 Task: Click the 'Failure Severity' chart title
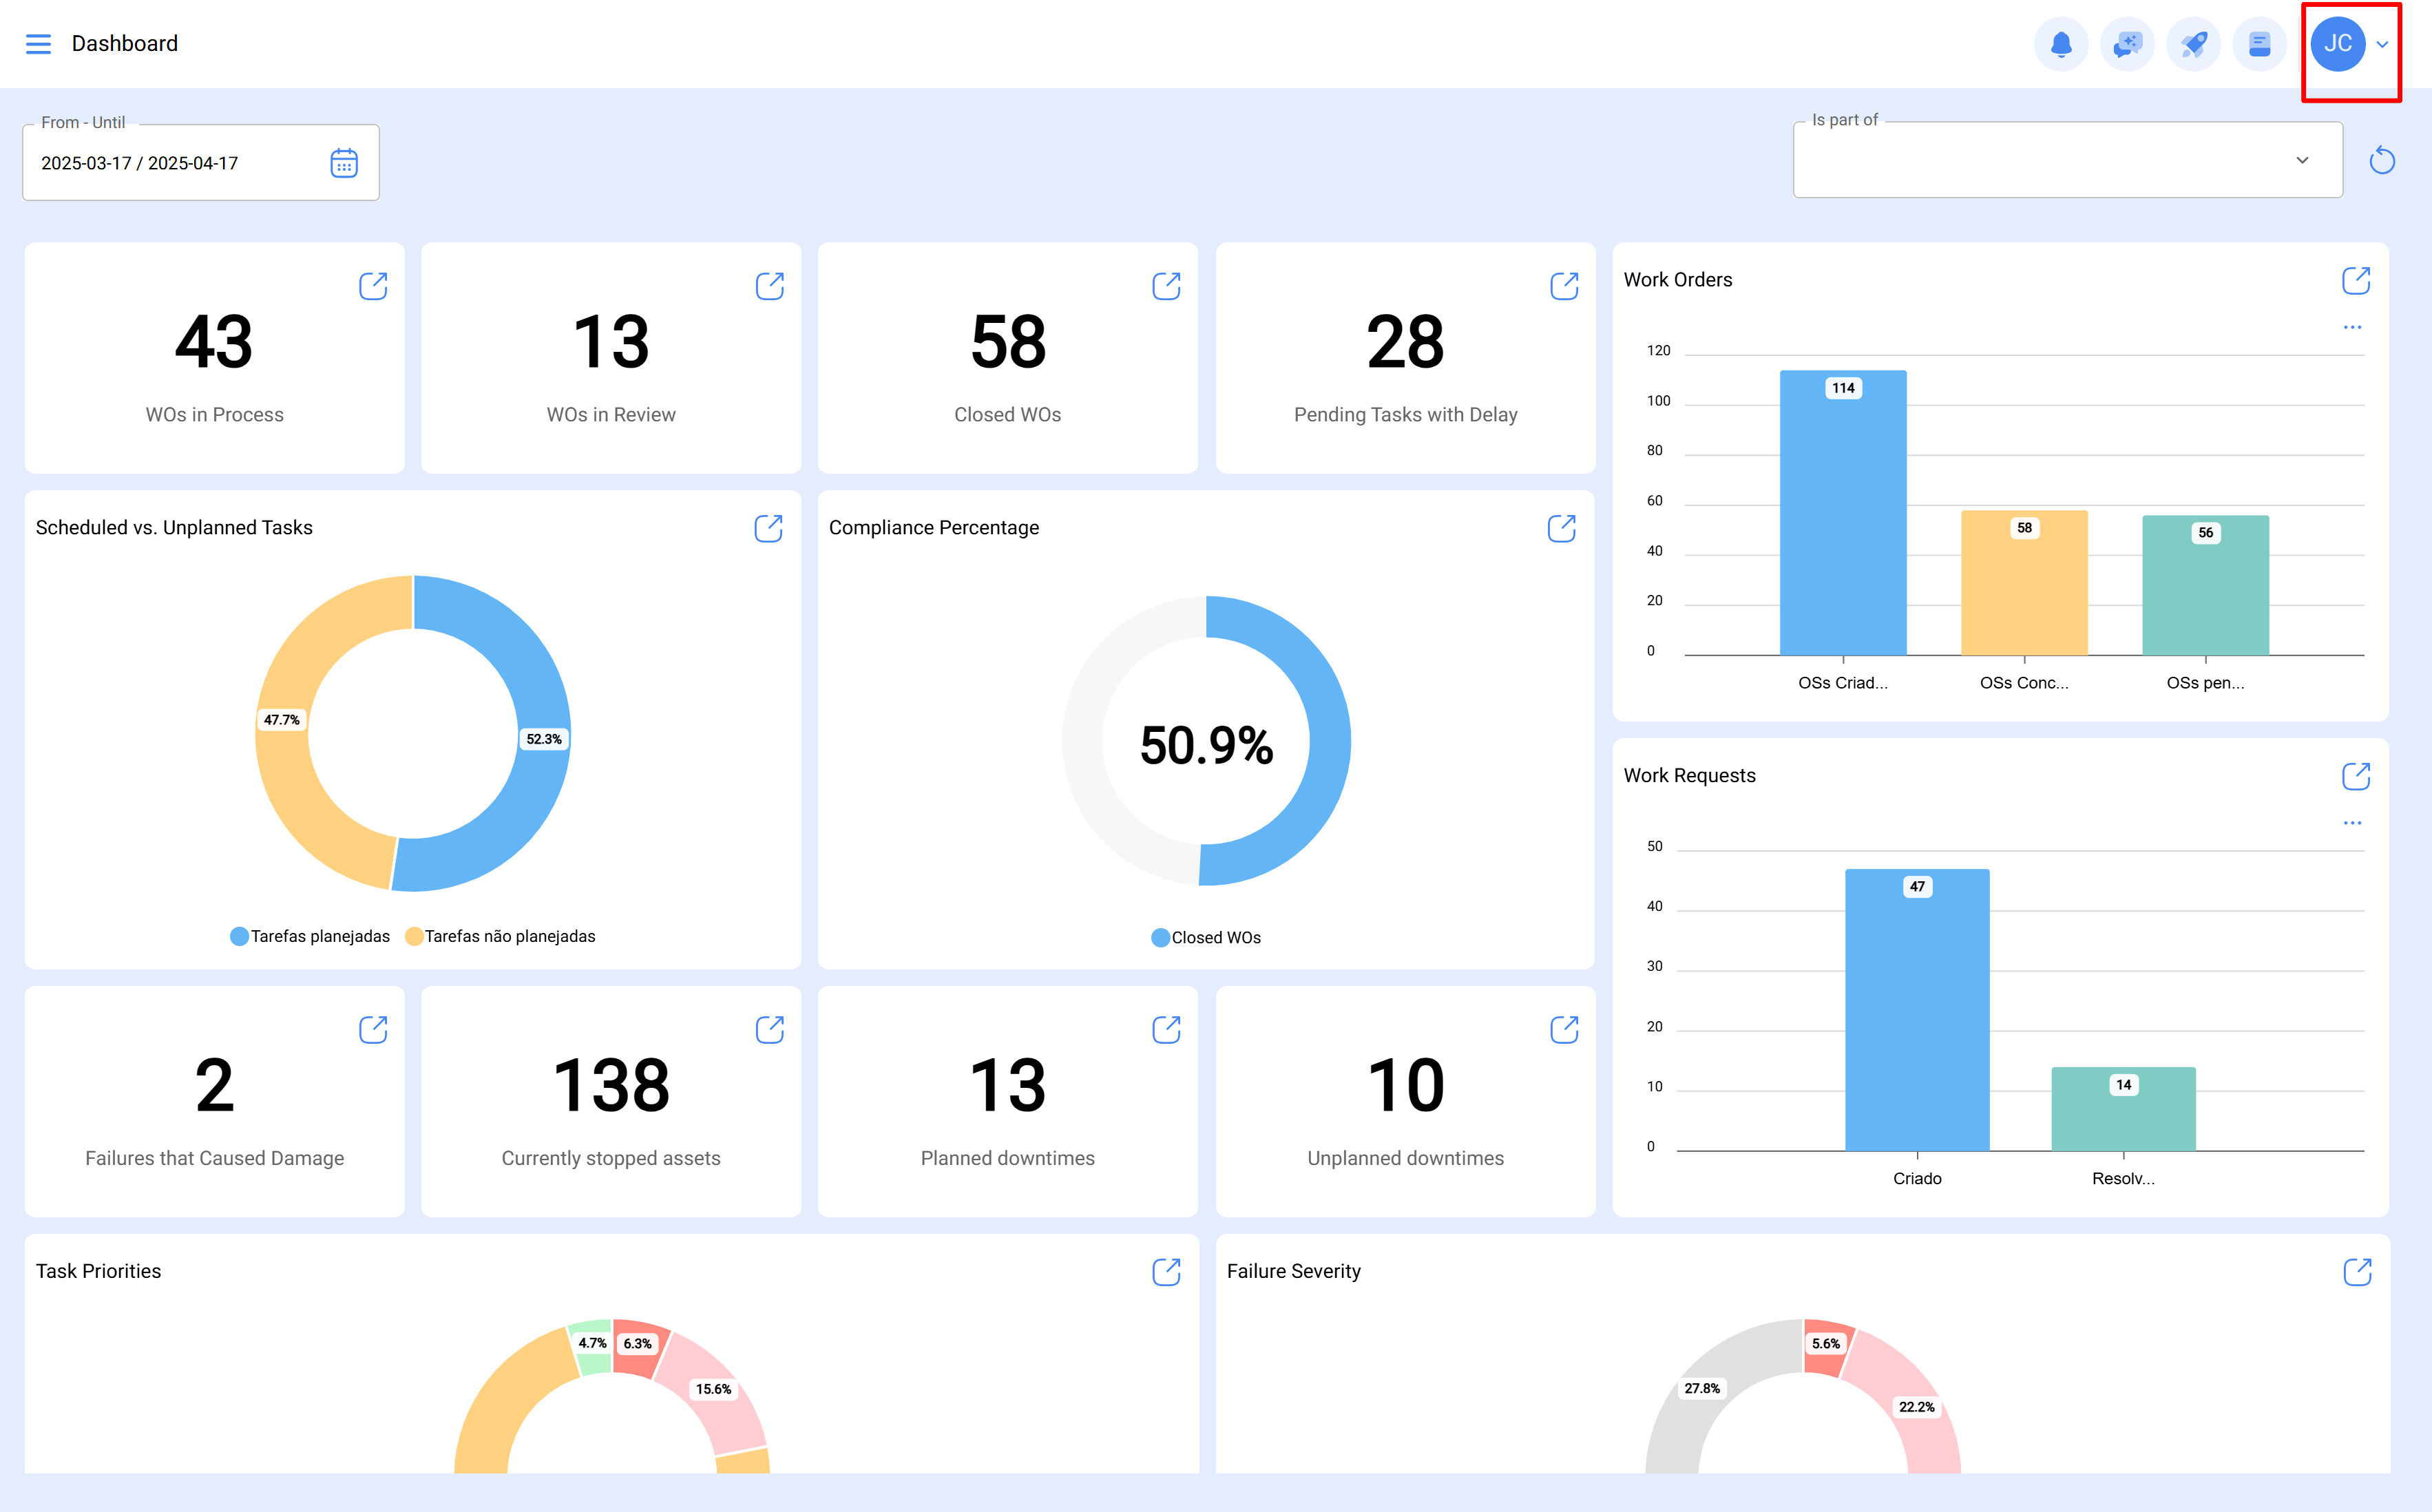click(1293, 1271)
